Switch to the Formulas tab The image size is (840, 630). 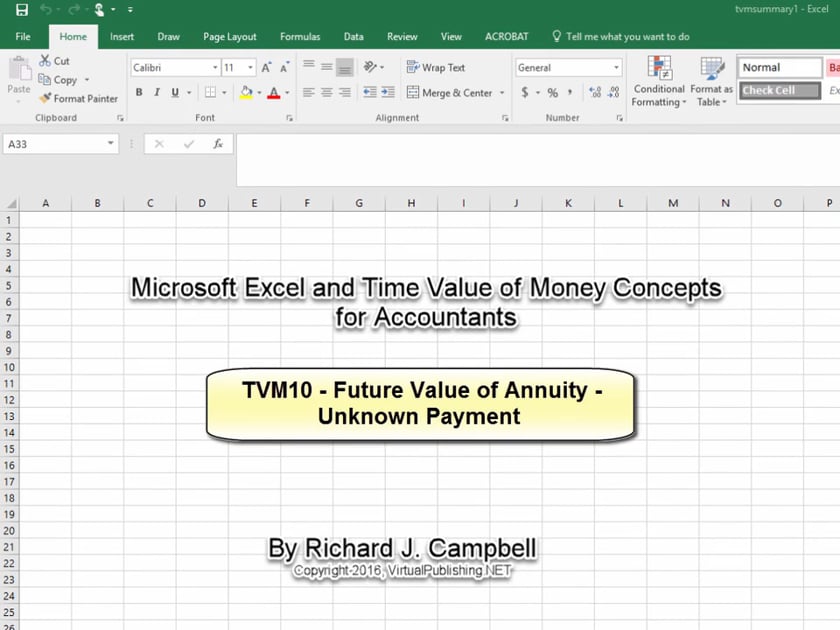tap(300, 36)
